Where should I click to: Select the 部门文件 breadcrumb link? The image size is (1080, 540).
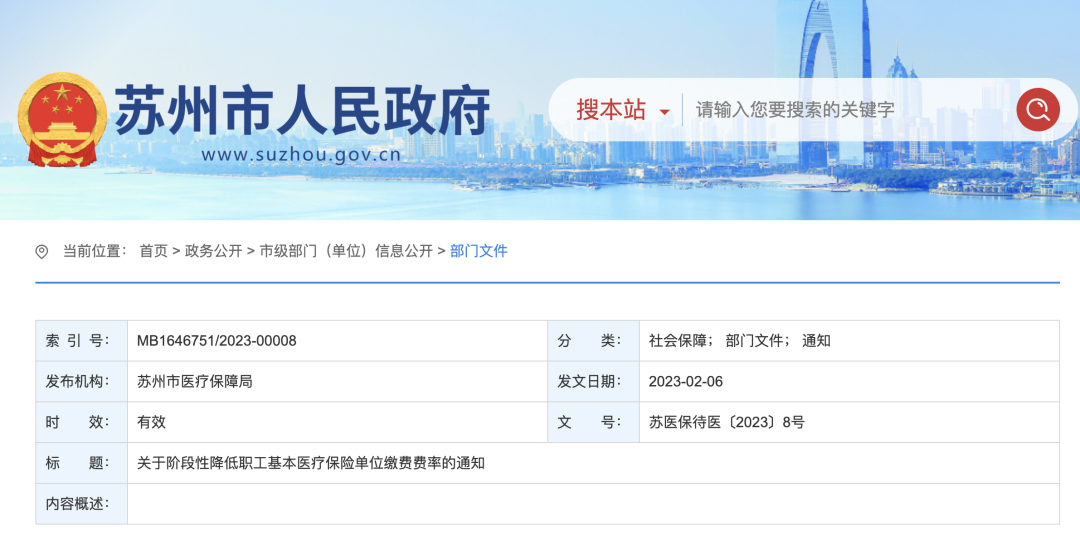coord(479,251)
